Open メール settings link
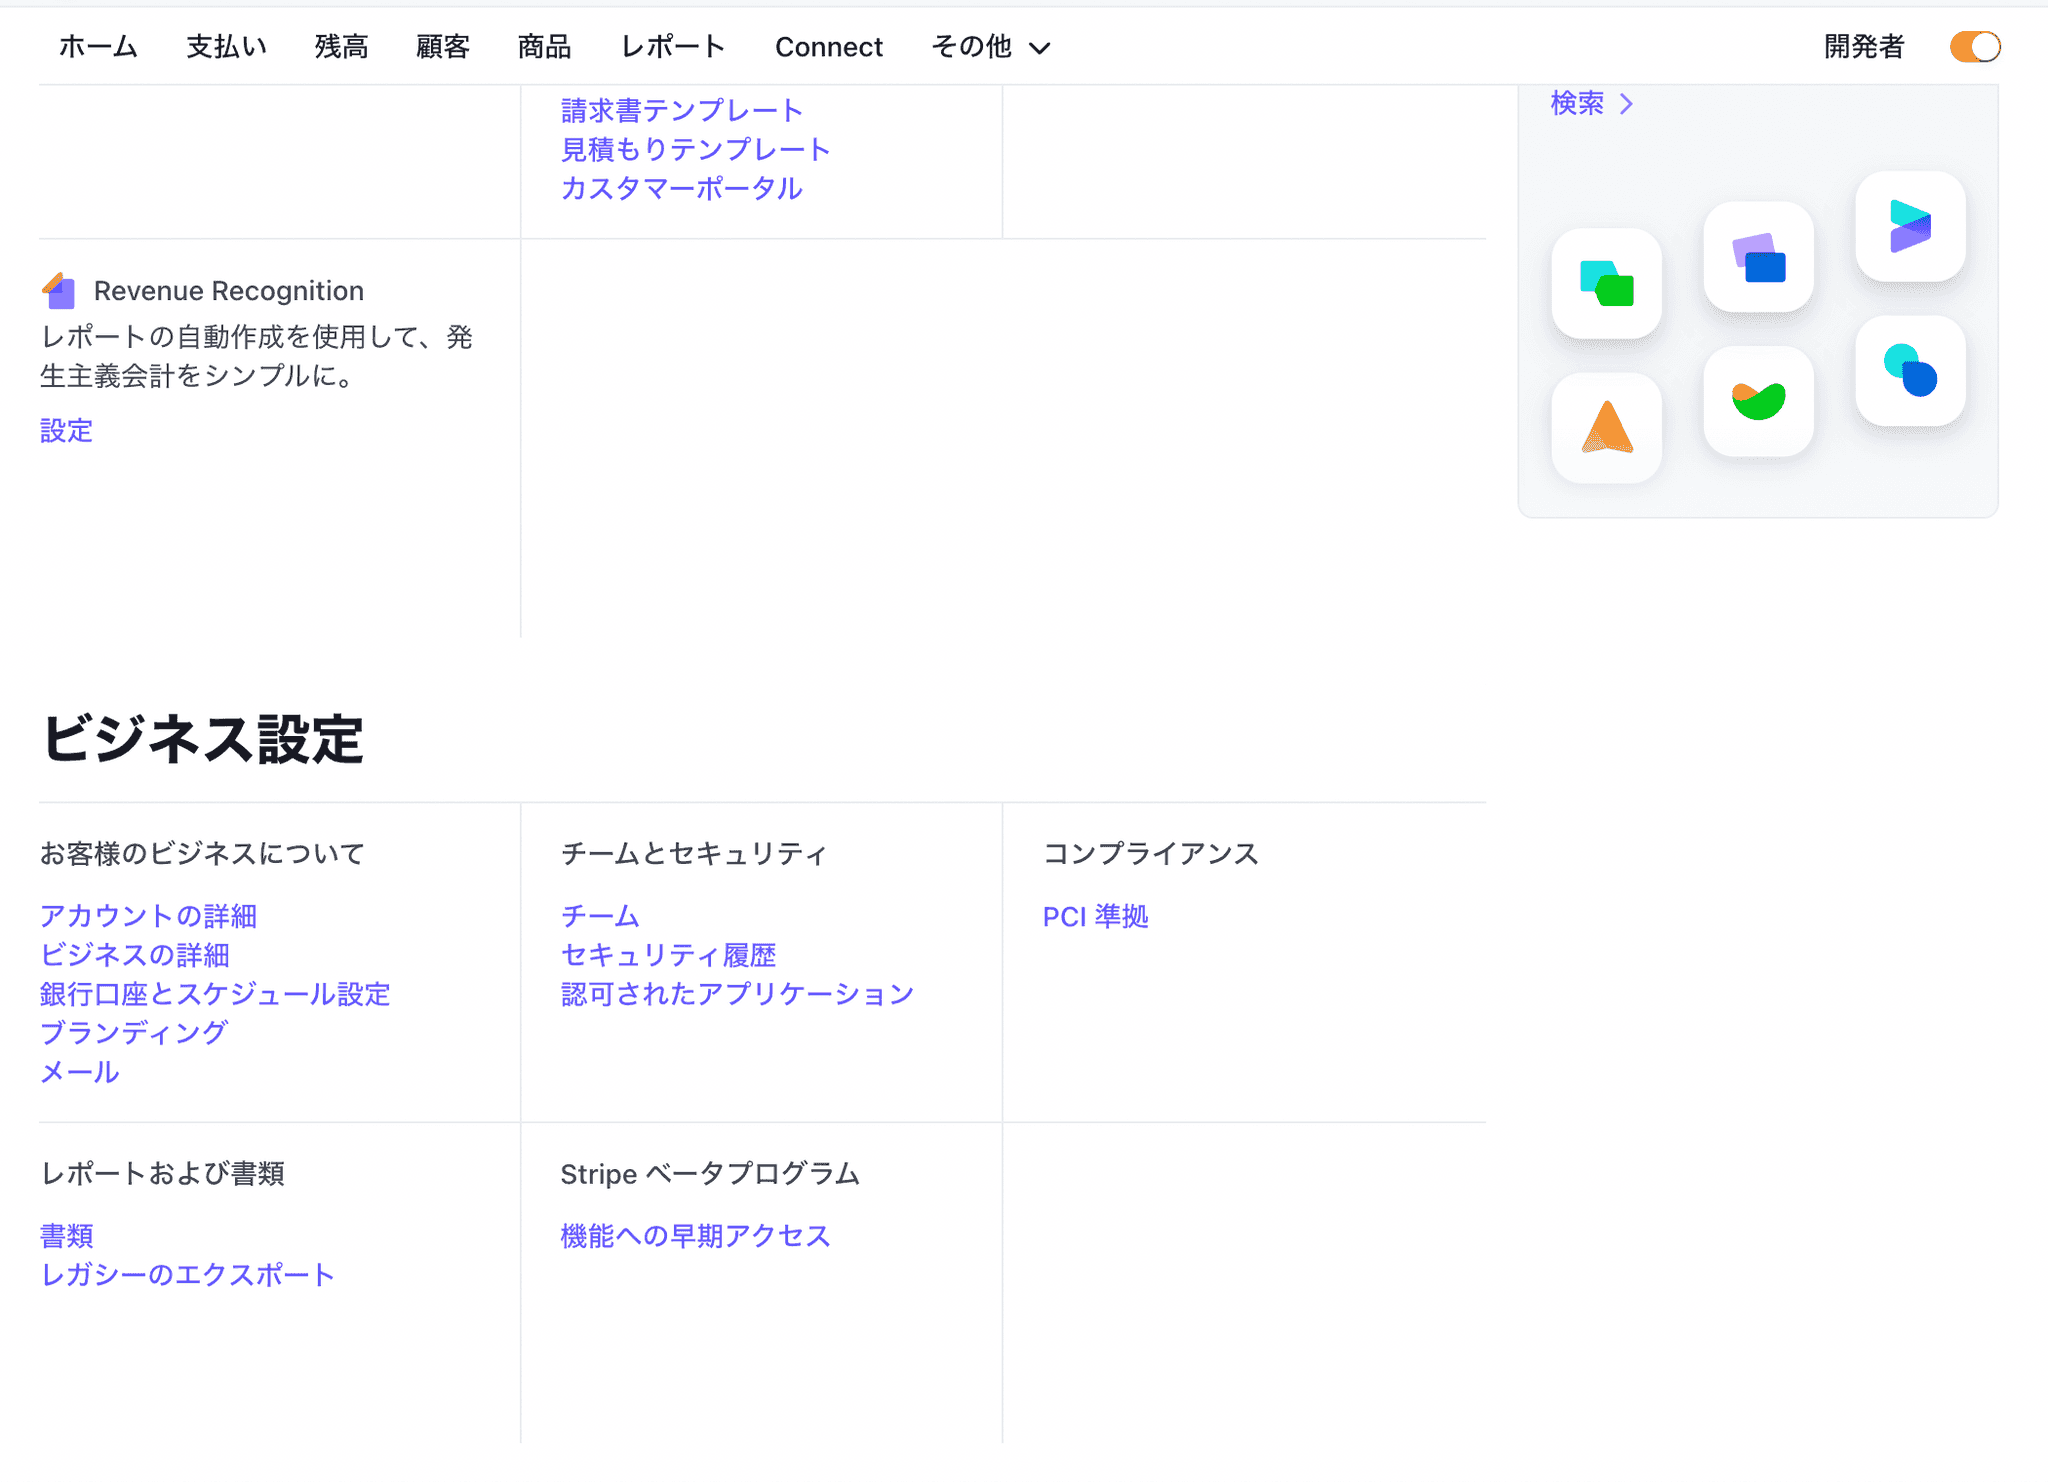This screenshot has height=1482, width=2048. click(80, 1072)
